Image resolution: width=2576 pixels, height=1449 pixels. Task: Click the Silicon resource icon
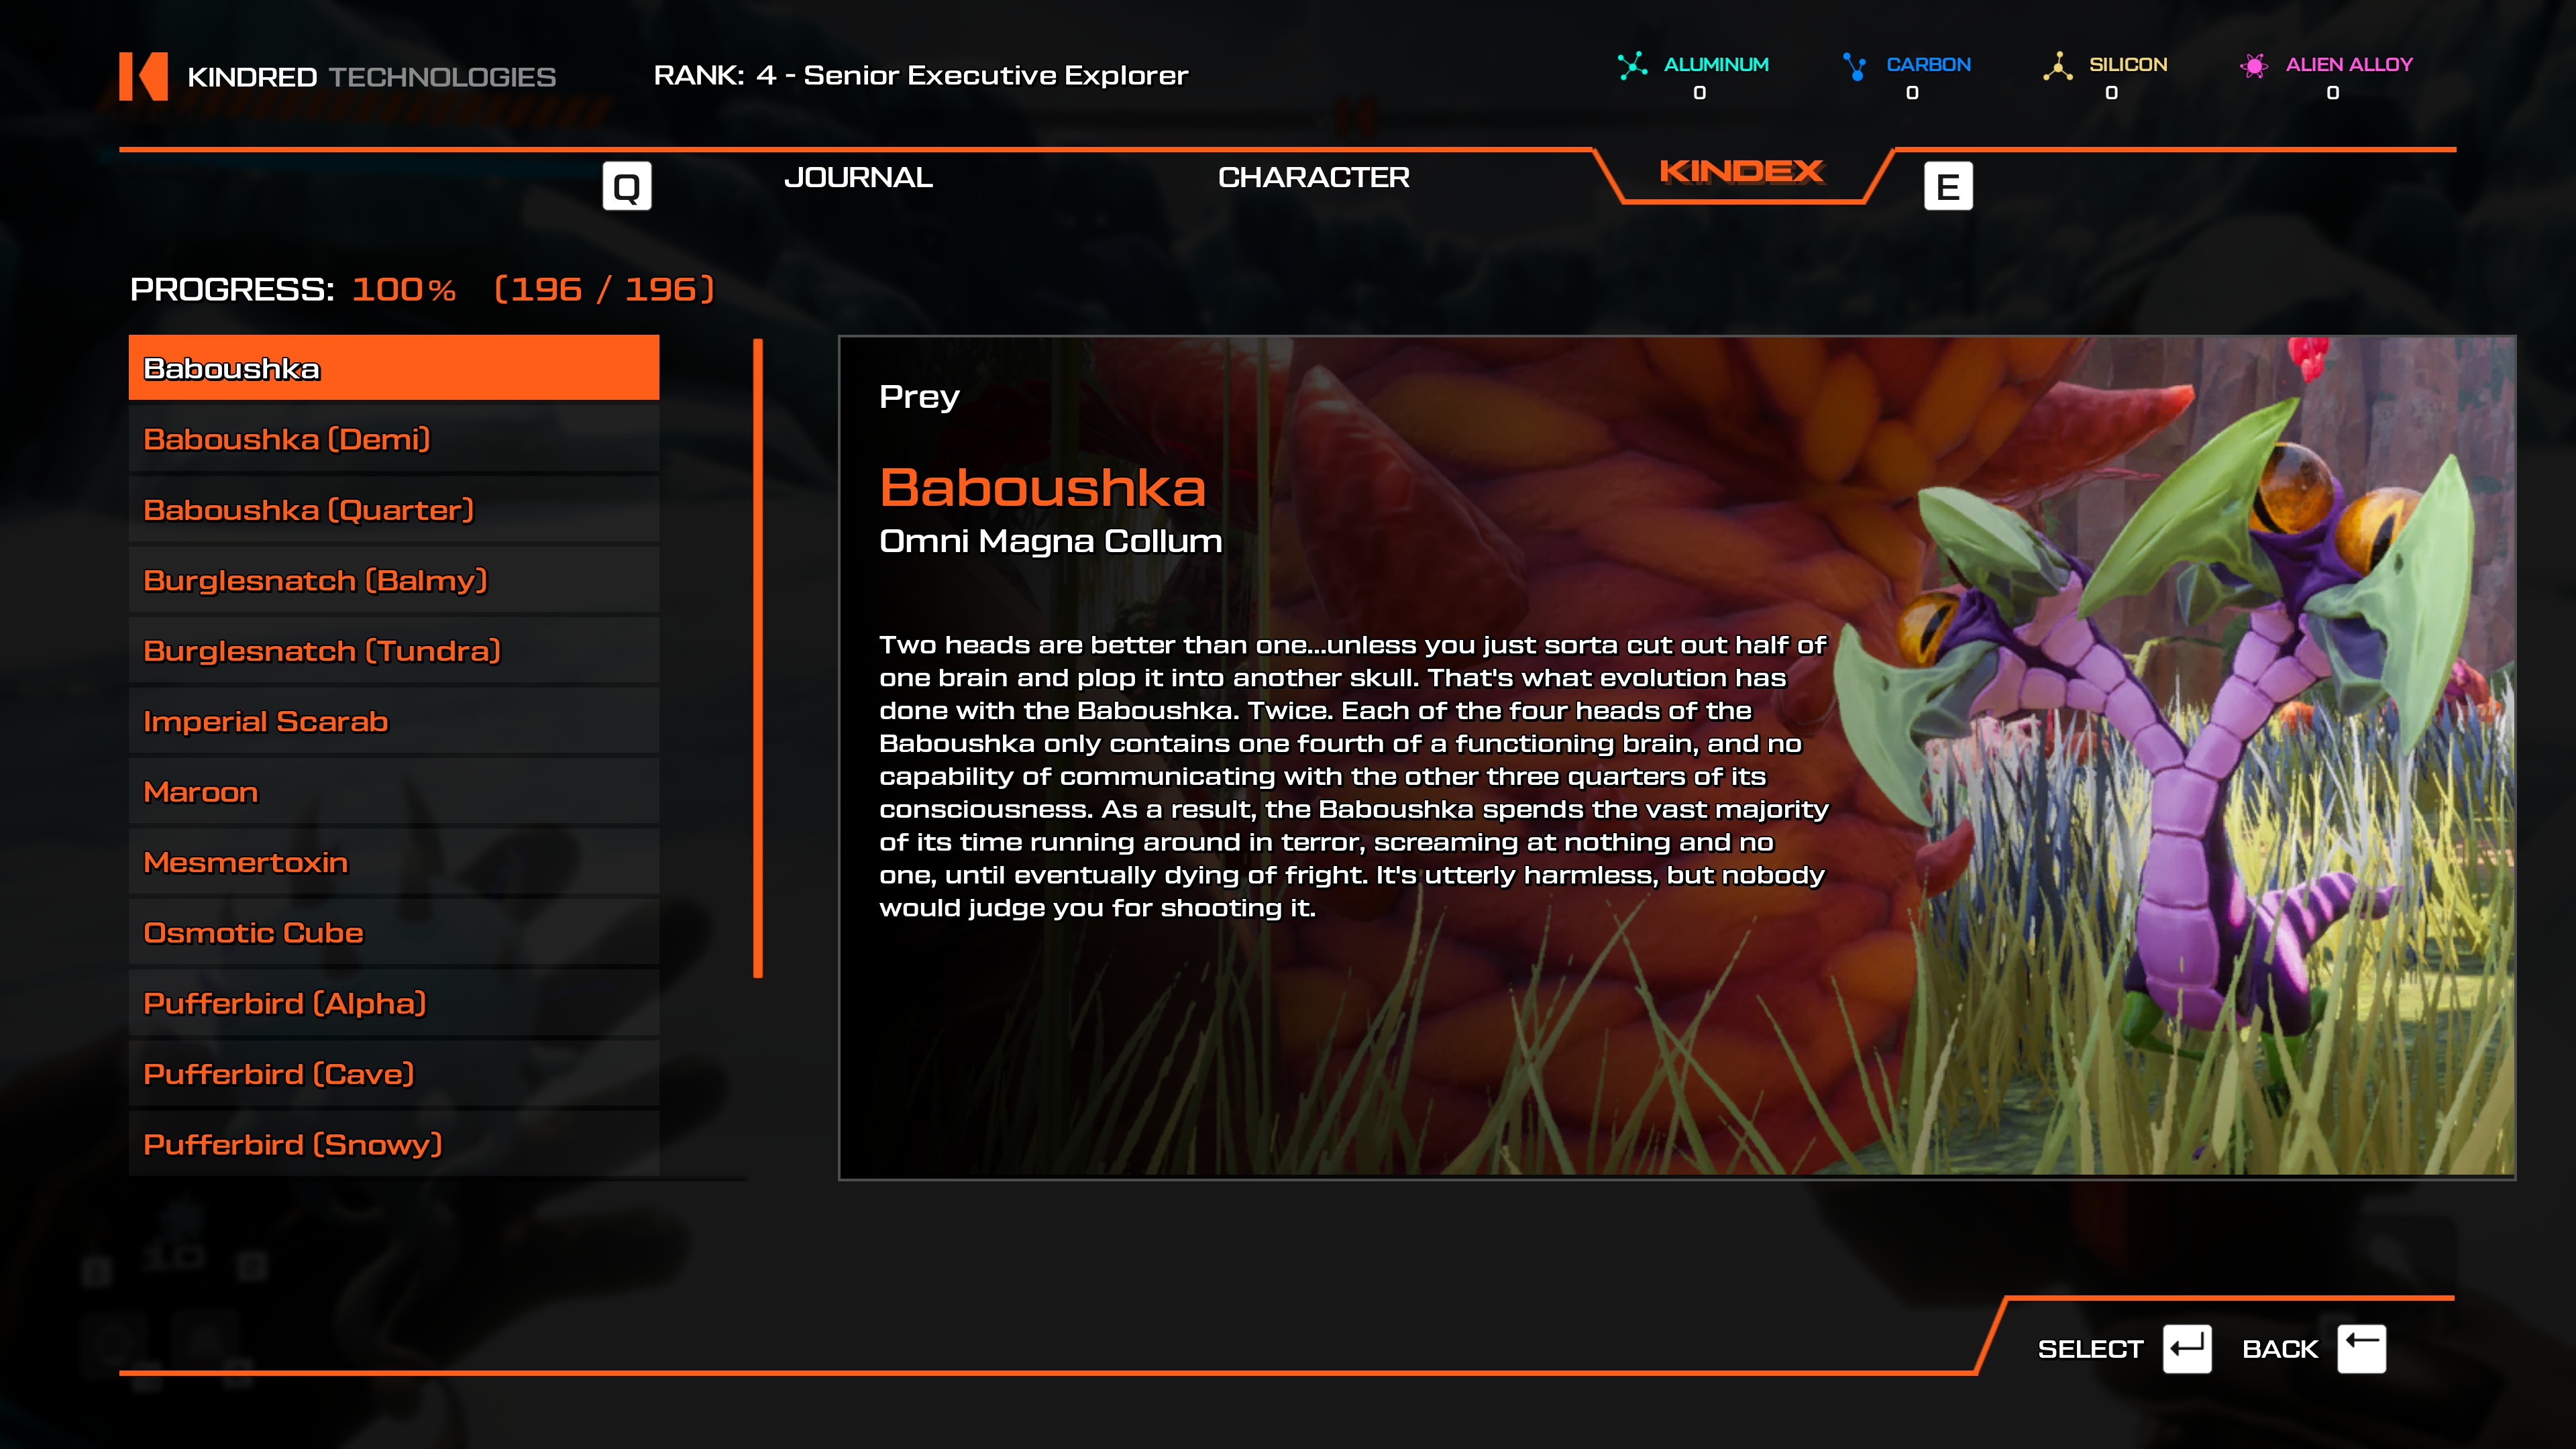(x=2057, y=66)
